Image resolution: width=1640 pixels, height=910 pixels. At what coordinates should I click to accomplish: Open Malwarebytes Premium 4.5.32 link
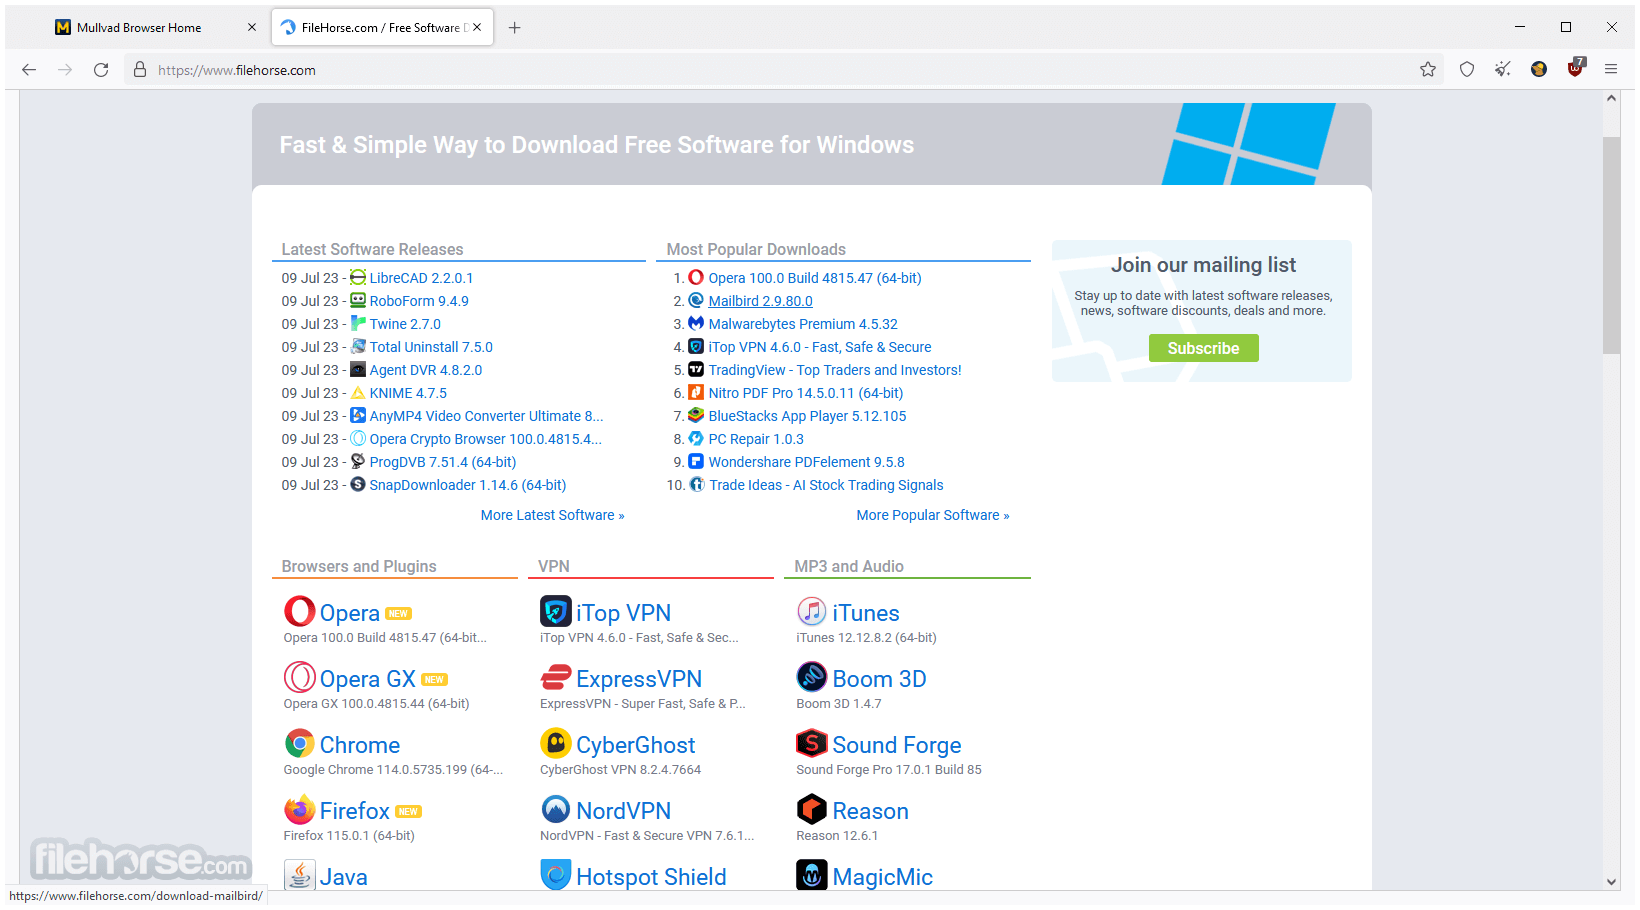tap(803, 324)
